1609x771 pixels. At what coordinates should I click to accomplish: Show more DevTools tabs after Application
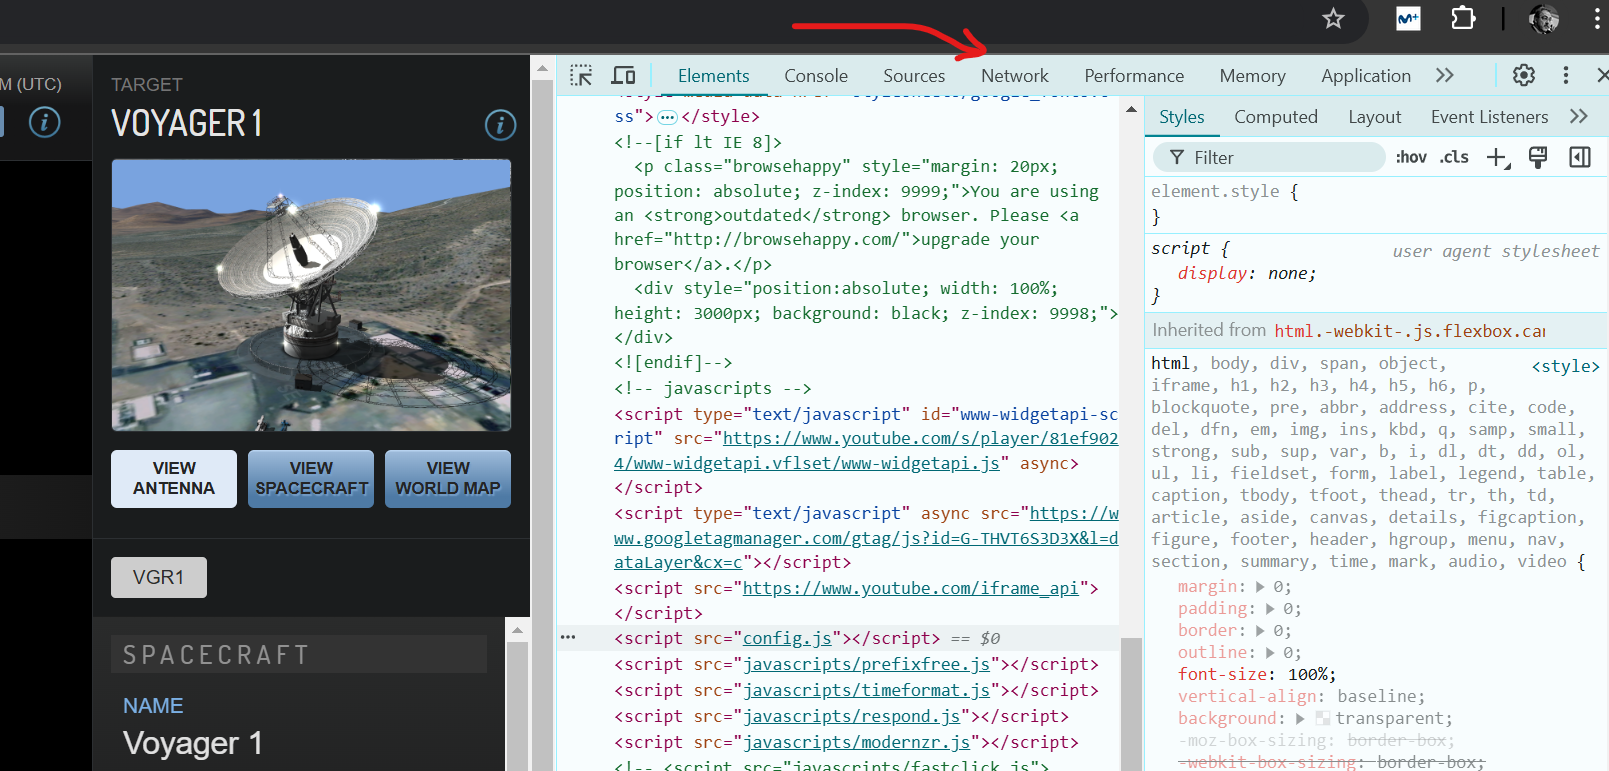[1444, 76]
